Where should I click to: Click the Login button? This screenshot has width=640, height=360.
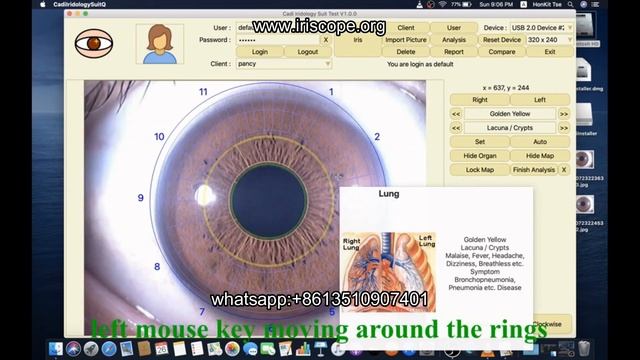pos(260,52)
